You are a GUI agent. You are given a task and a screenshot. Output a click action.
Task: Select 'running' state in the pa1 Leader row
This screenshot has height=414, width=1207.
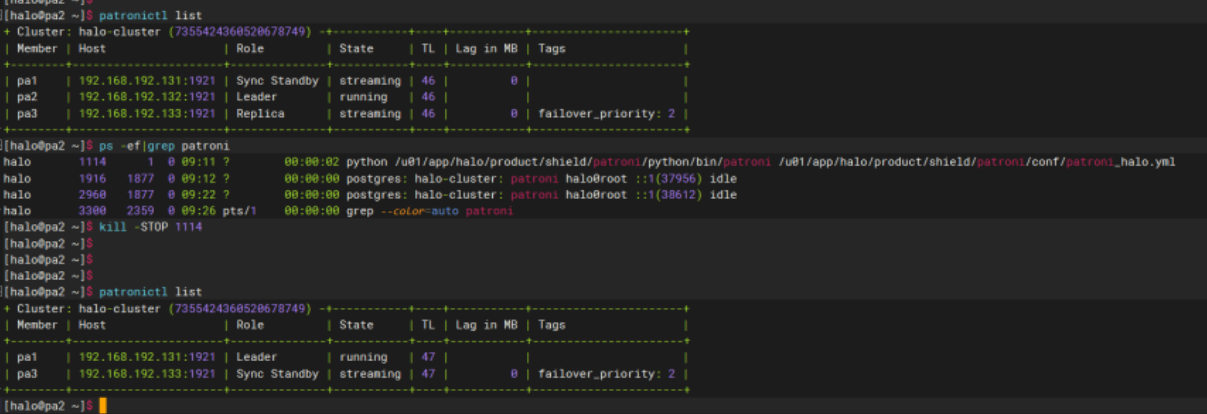click(x=363, y=356)
